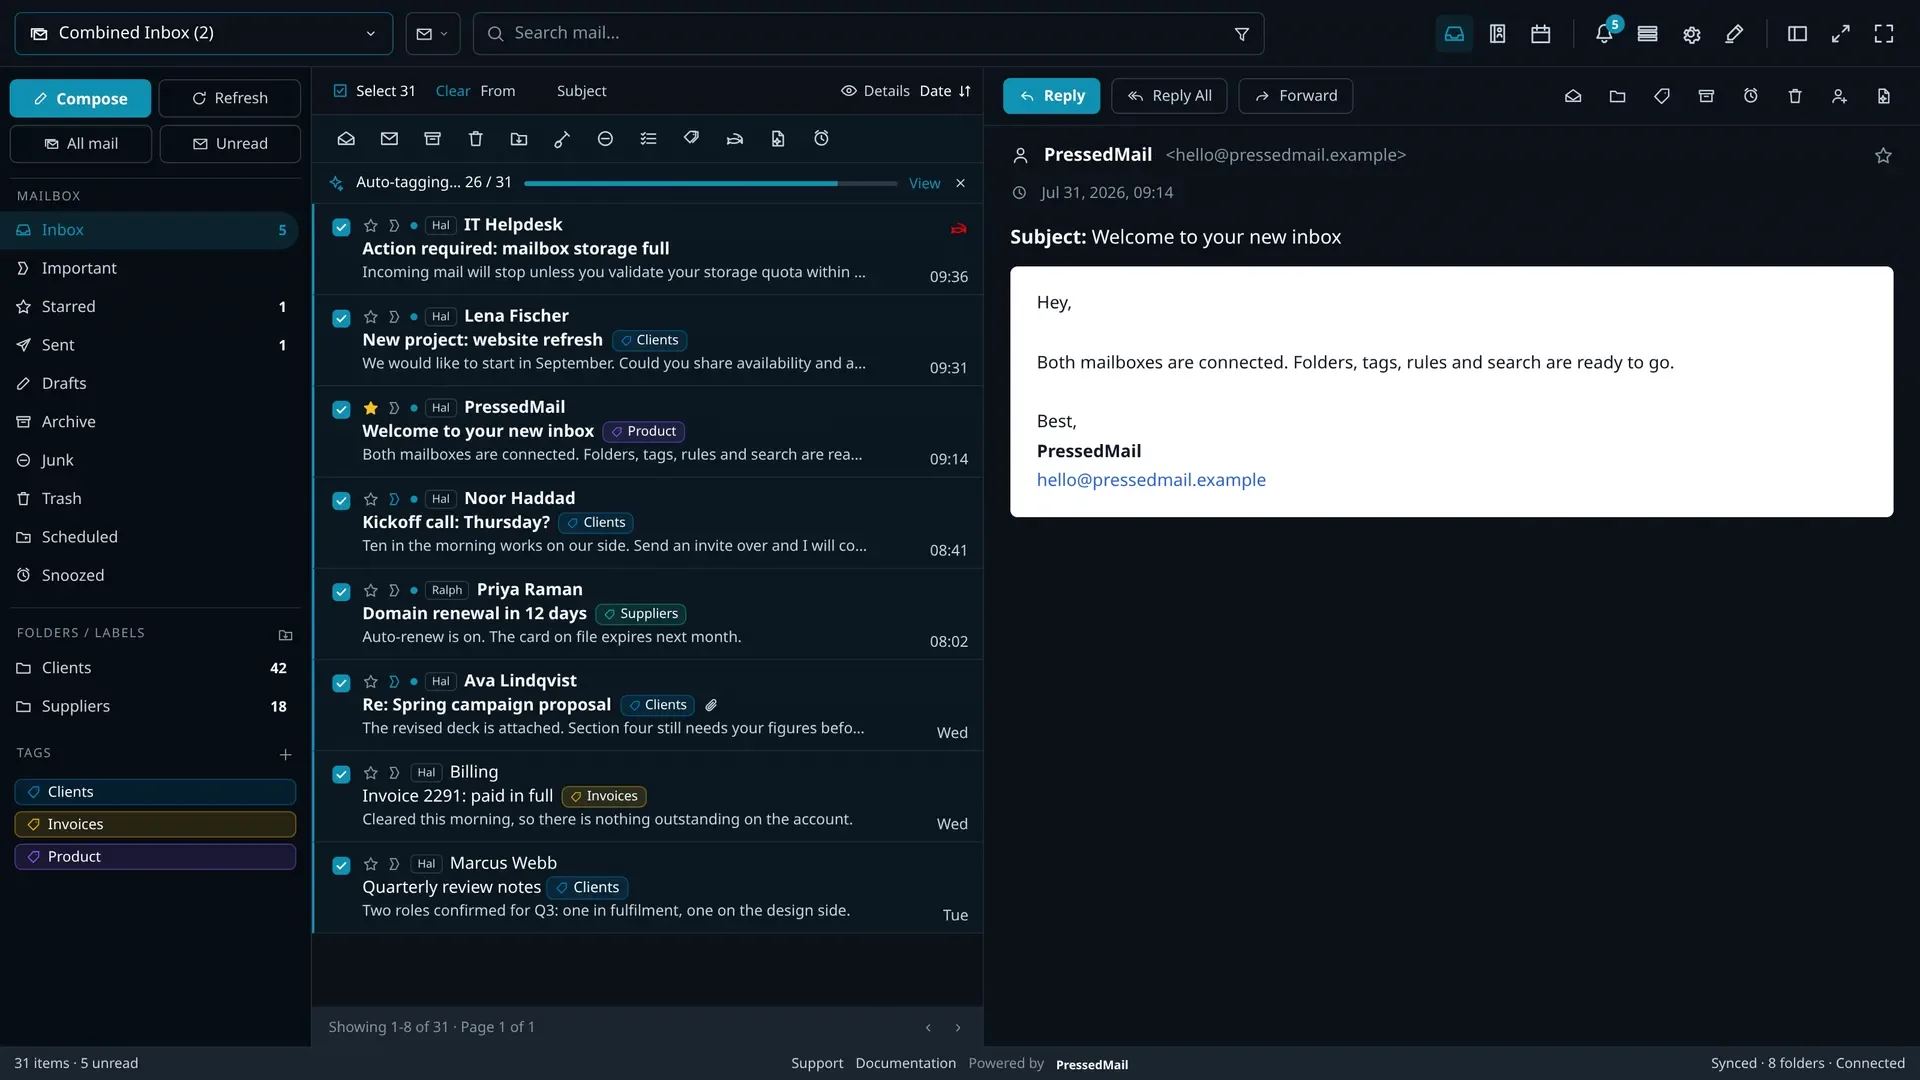Viewport: 1920px width, 1080px height.
Task: Snooze open message via reading pane alarm icon
Action: point(1751,96)
